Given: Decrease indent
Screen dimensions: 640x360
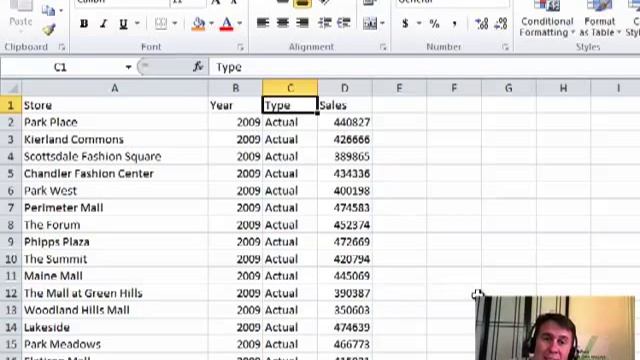Looking at the screenshot, I should point(325,23).
